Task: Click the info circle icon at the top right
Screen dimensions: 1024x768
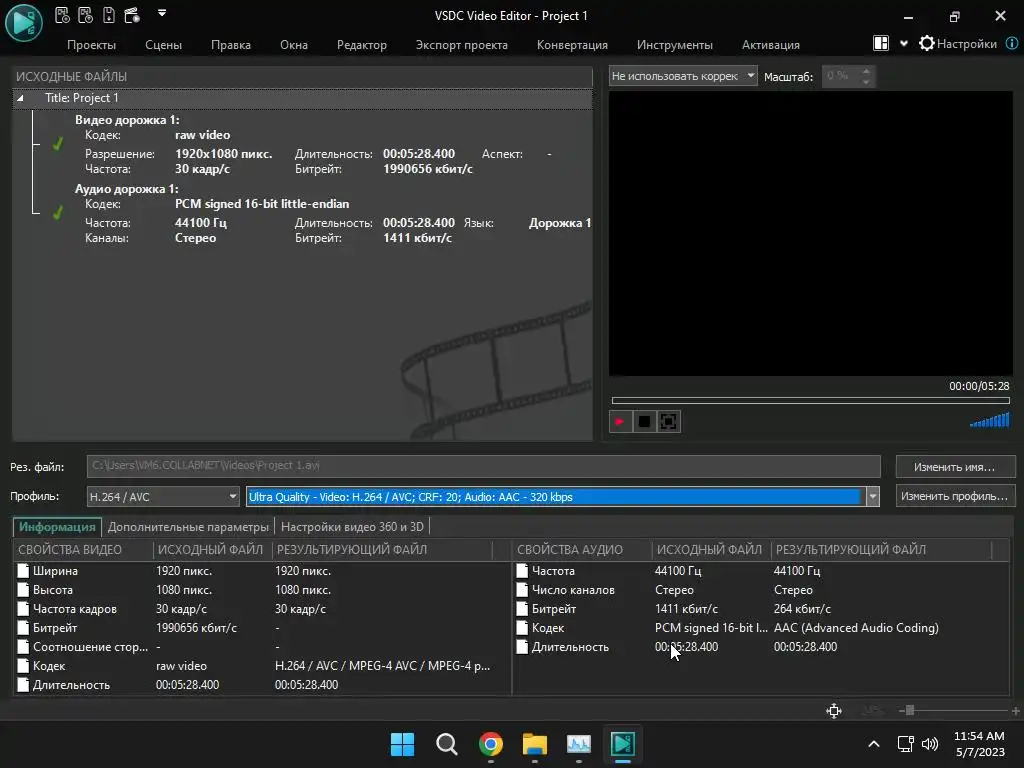Action: [1012, 43]
